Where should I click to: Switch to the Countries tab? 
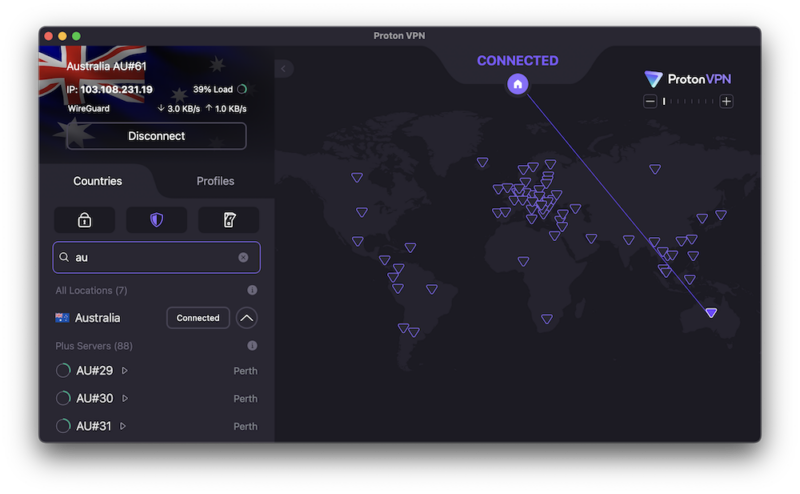pyautogui.click(x=97, y=181)
